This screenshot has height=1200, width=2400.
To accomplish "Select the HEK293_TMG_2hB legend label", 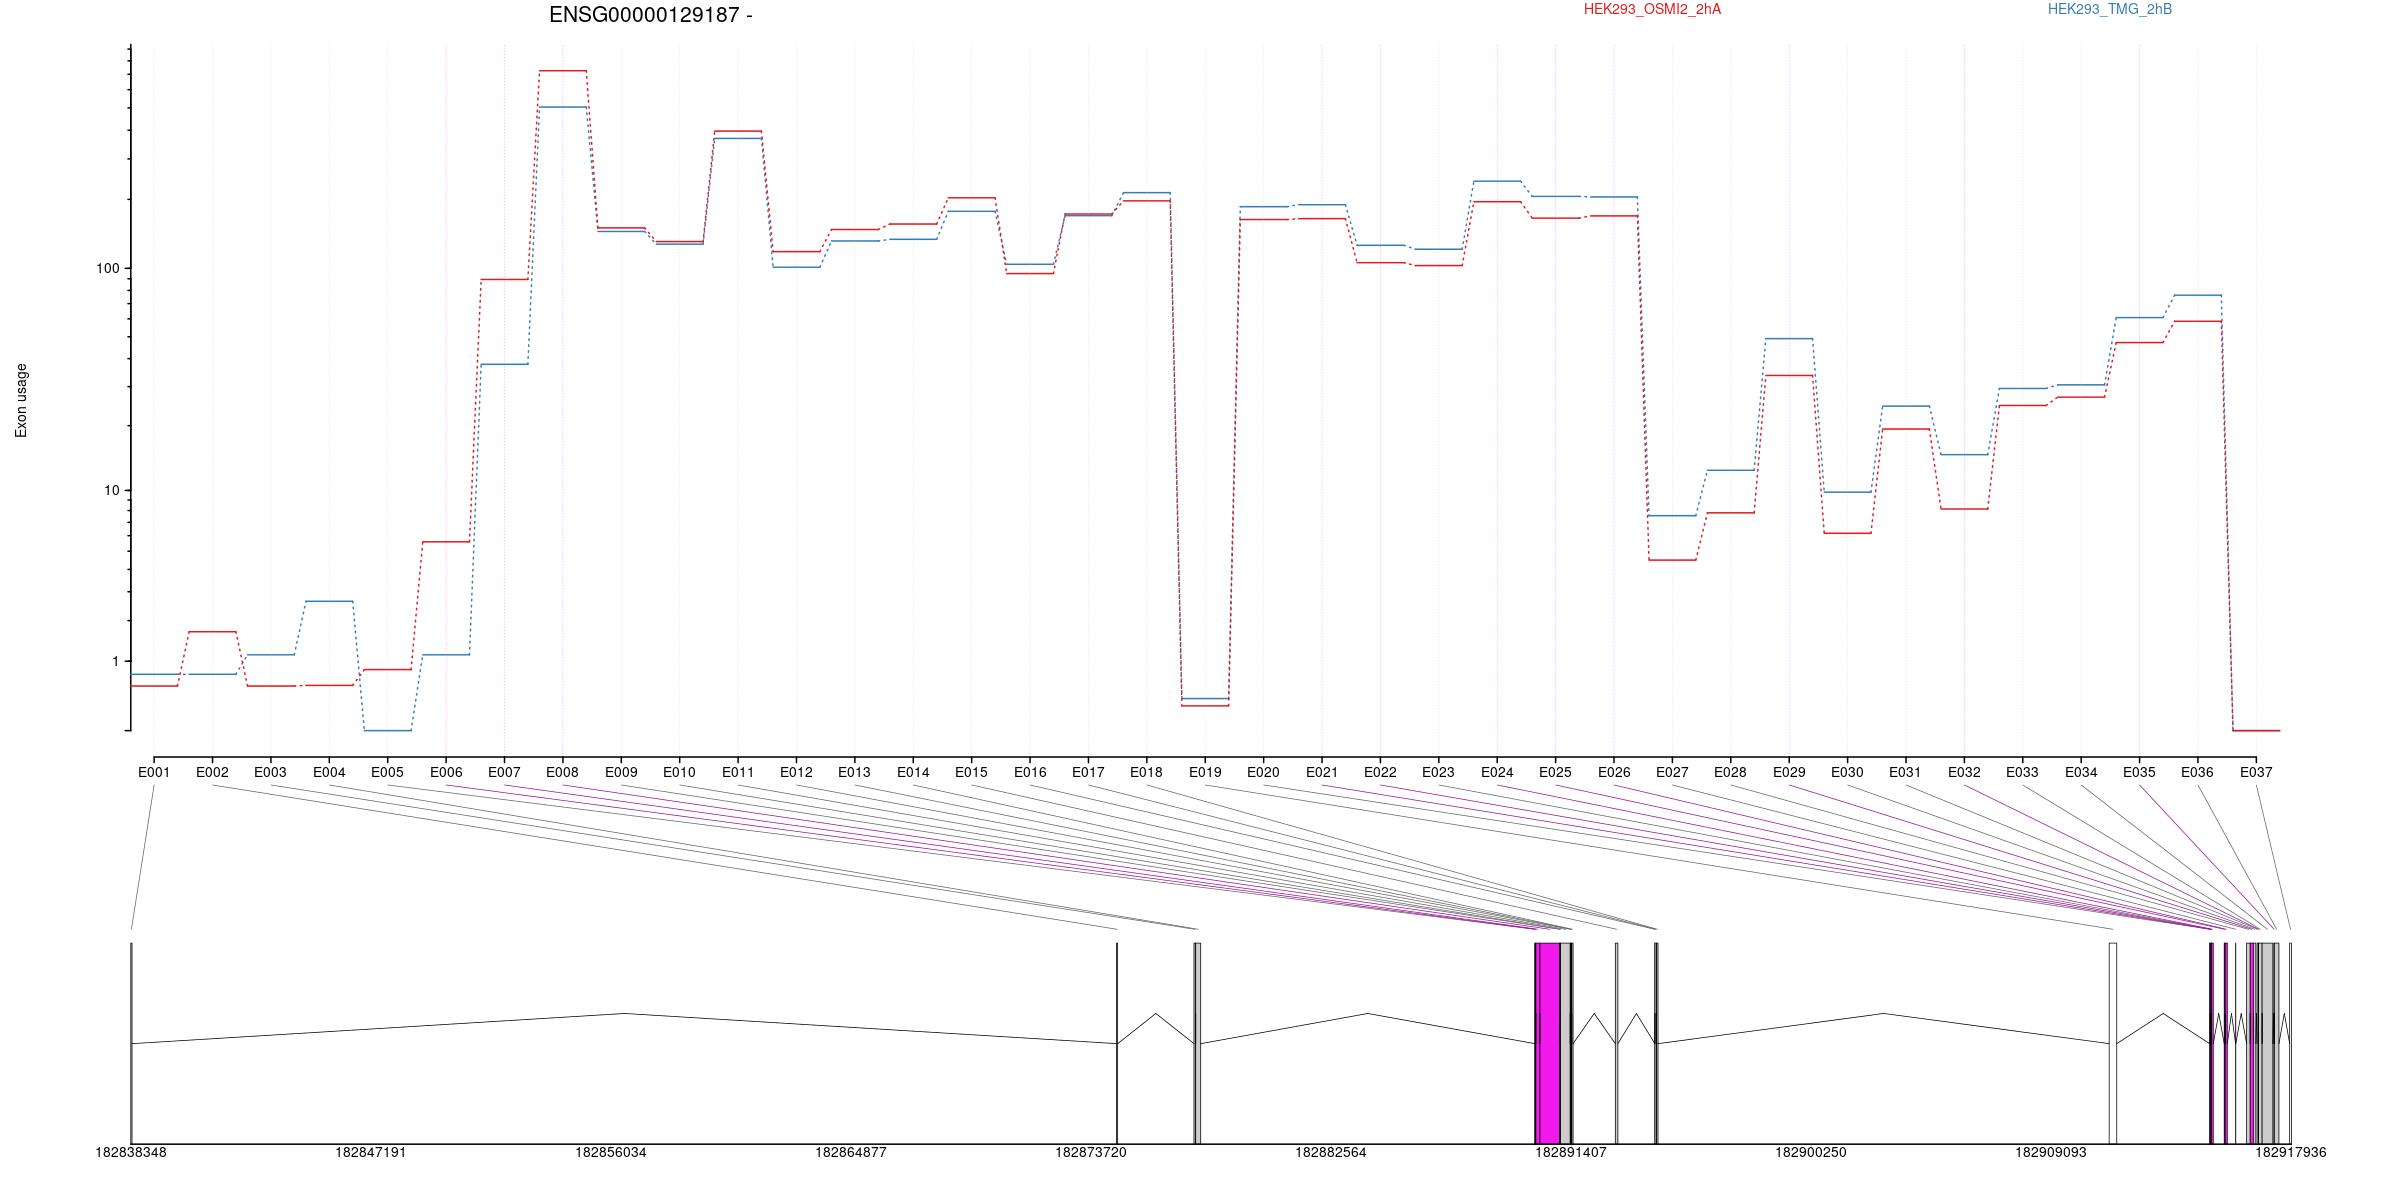I will coord(2110,9).
